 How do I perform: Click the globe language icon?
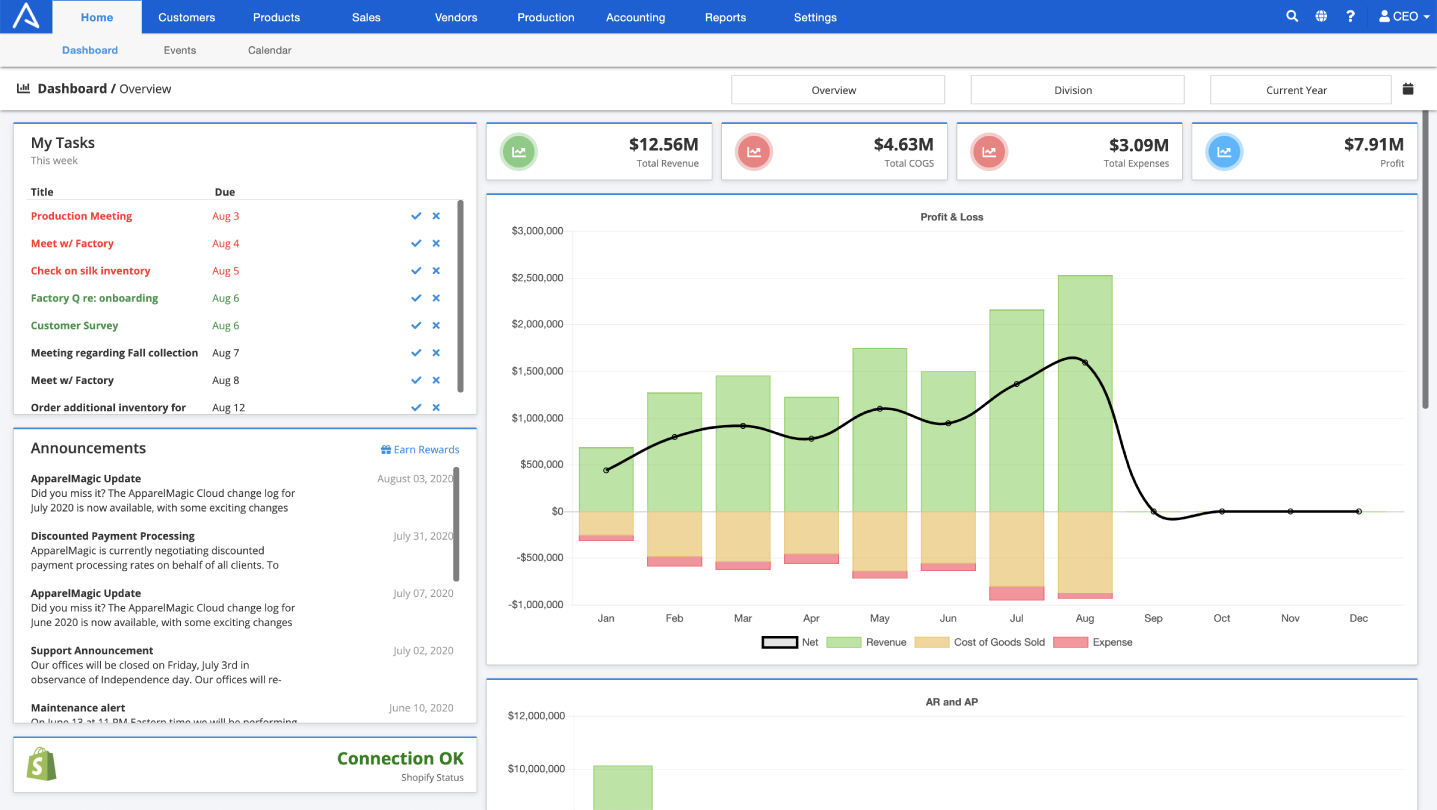pos(1321,16)
